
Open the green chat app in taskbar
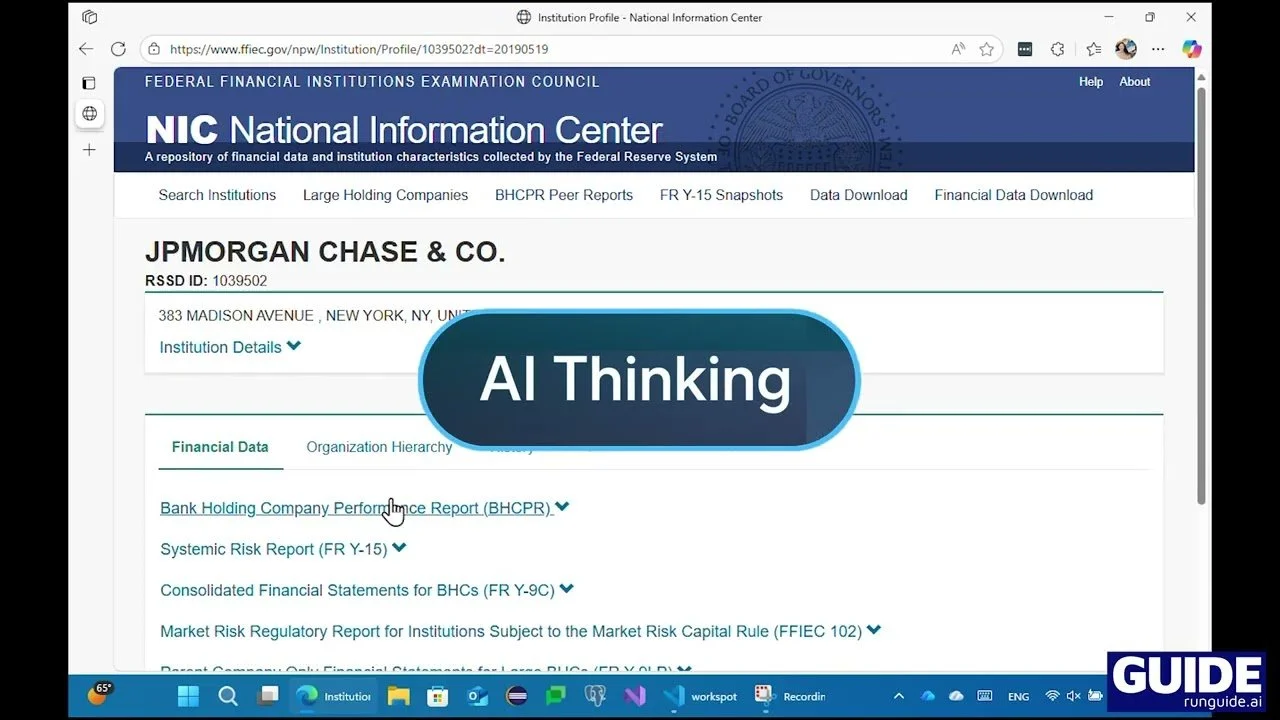pos(556,696)
